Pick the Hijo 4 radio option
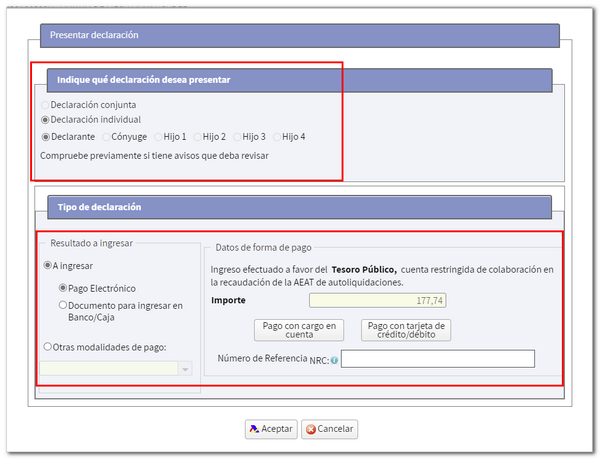The height and width of the screenshot is (459, 600). [277, 137]
